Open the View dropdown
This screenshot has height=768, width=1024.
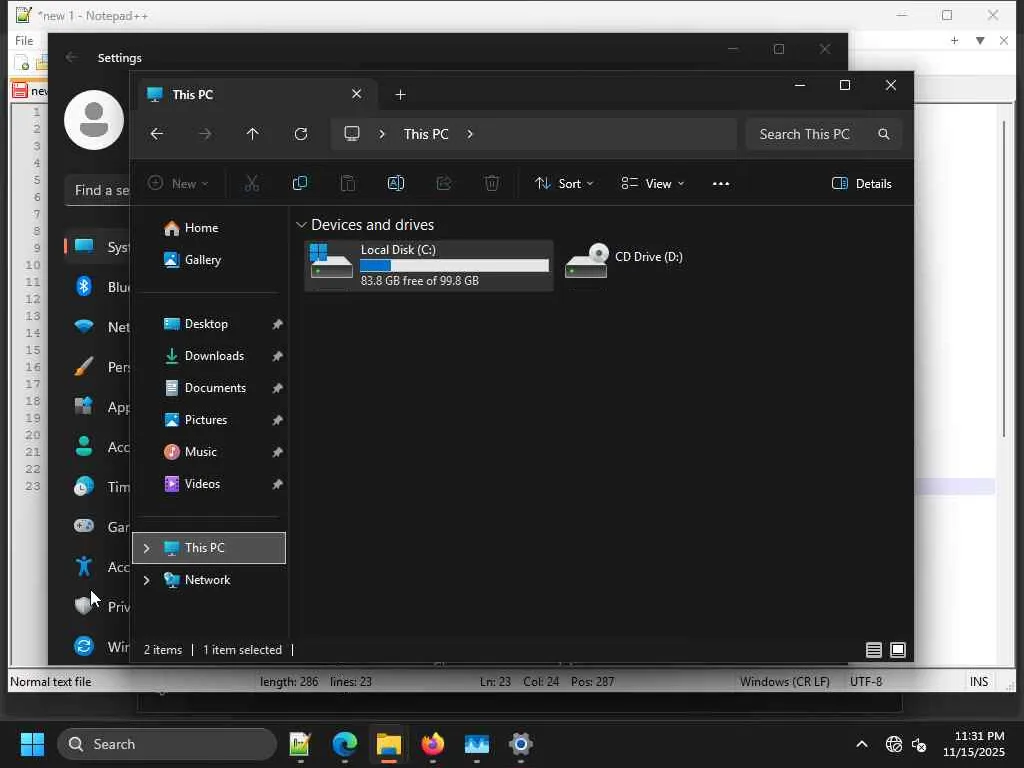[652, 184]
